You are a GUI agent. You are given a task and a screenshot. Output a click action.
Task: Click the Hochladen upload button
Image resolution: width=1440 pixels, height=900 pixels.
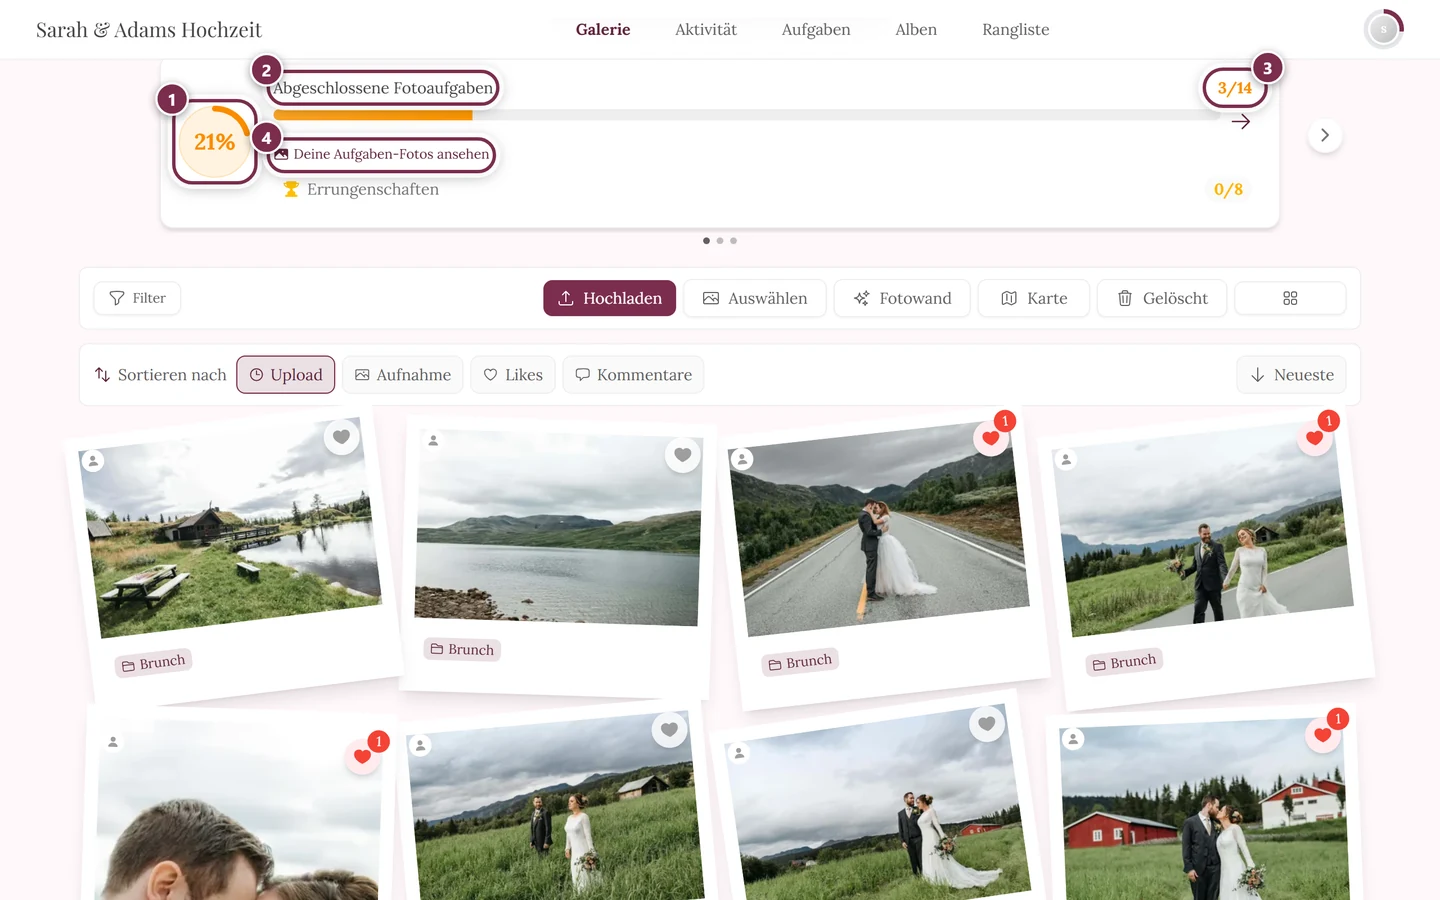[610, 298]
